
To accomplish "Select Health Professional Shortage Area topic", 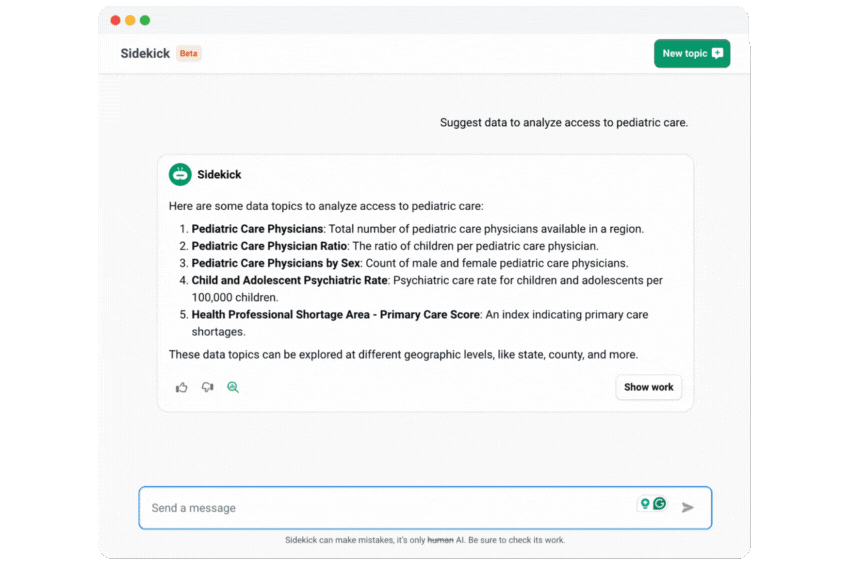I will [x=336, y=315].
